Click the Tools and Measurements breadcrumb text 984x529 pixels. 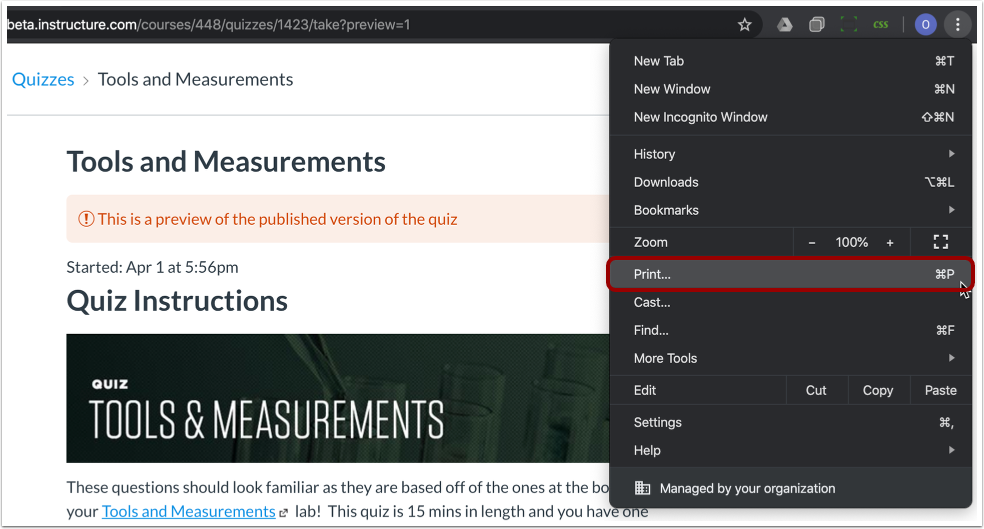[195, 80]
